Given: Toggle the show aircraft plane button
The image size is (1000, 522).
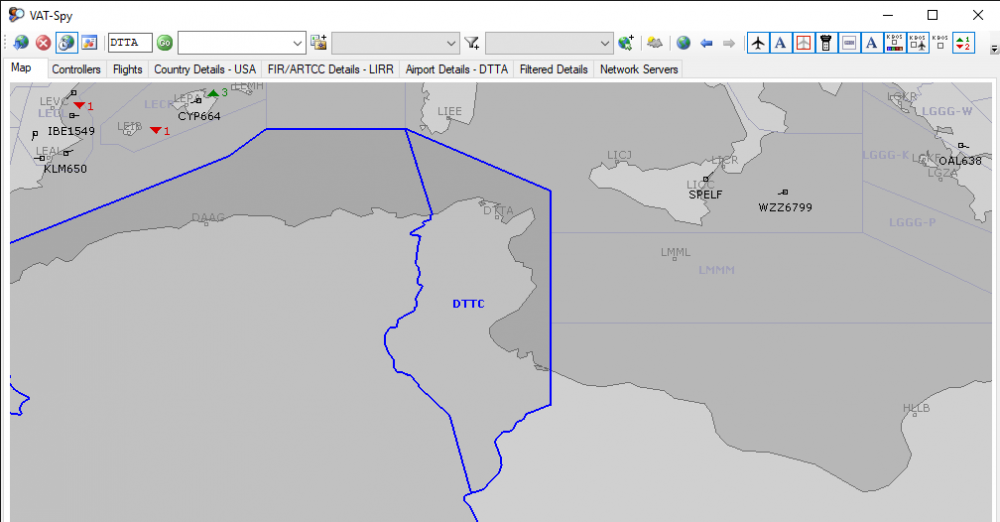Looking at the screenshot, I should pos(758,43).
